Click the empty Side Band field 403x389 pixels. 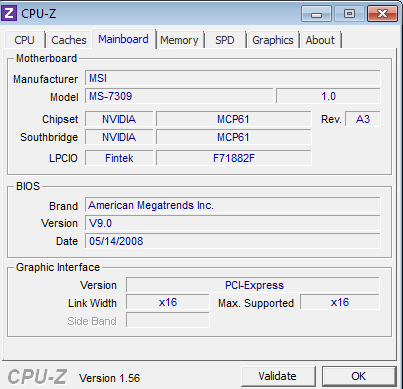(168, 320)
